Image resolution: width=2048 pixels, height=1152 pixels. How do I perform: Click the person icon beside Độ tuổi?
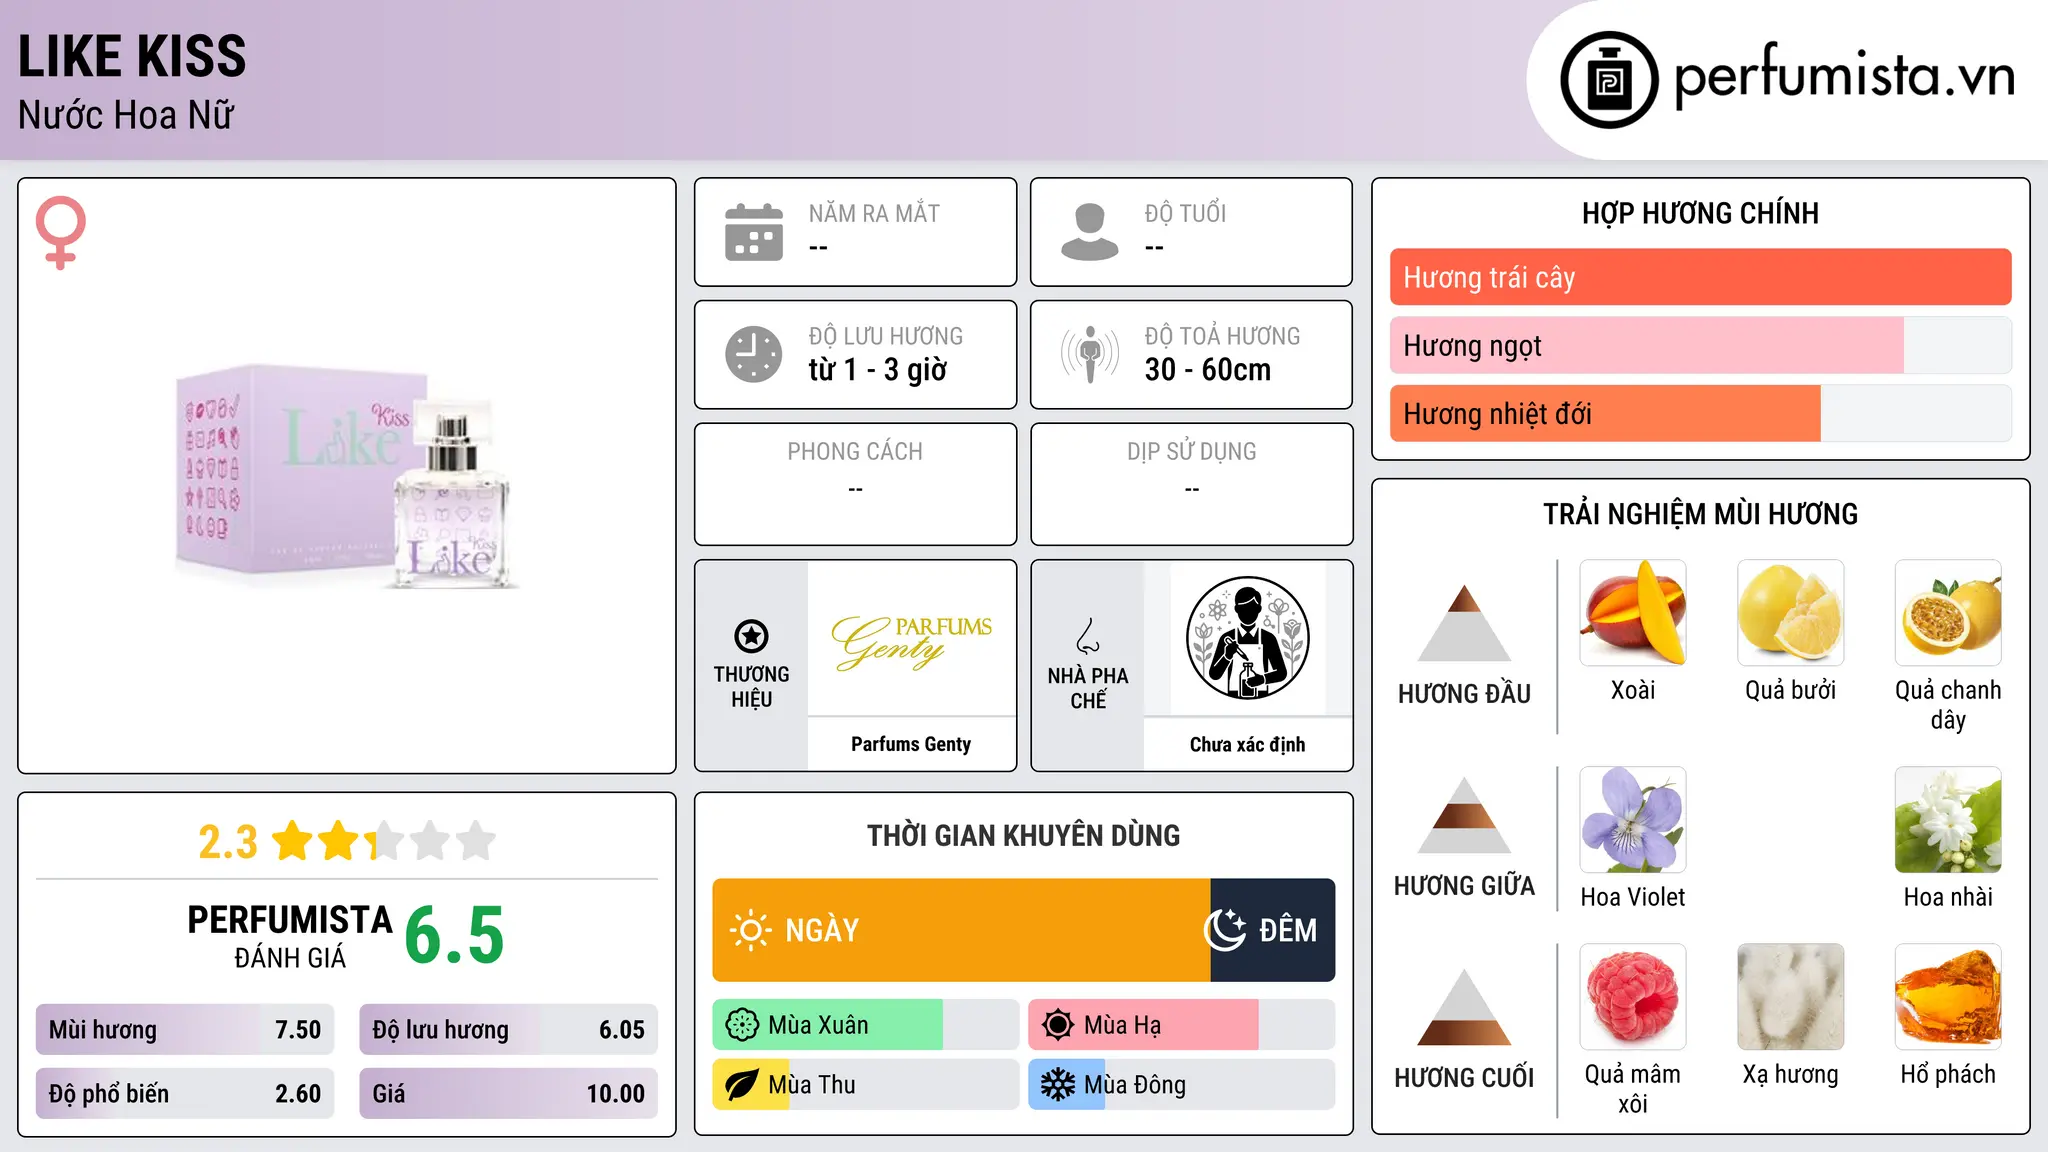(1090, 232)
